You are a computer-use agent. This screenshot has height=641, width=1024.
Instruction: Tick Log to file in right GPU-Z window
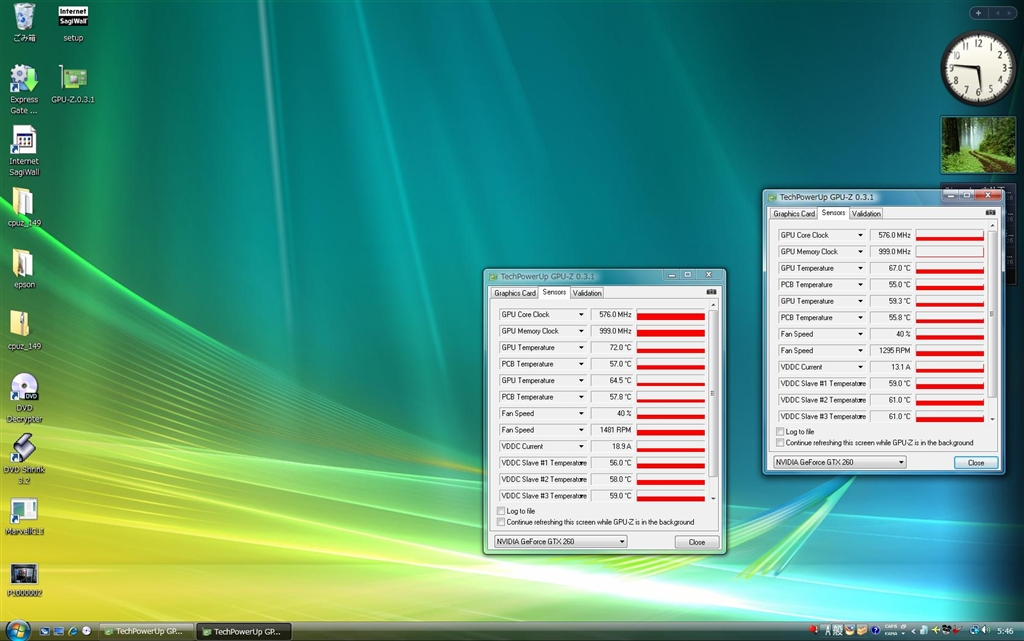pyautogui.click(x=780, y=432)
